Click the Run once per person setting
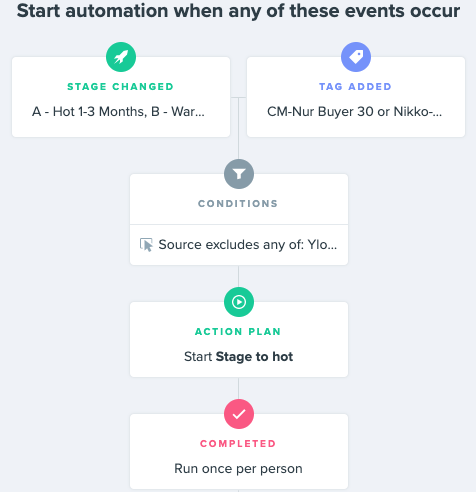 tap(238, 469)
